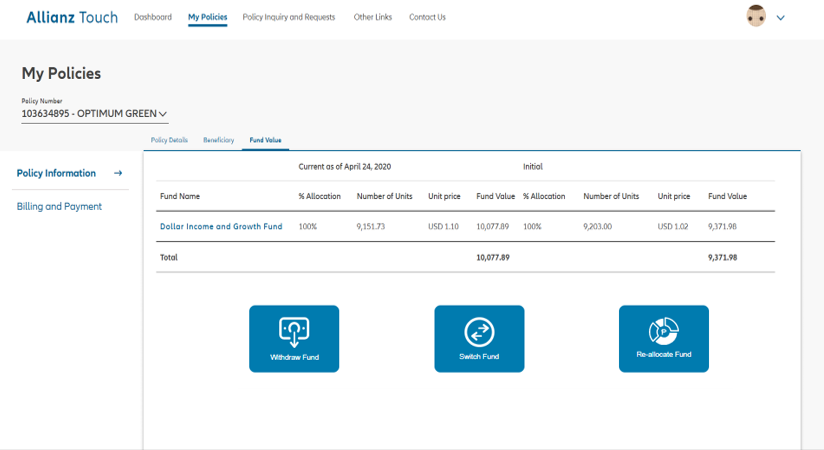Viewport: 824px width, 450px height.
Task: Click the user profile avatar
Action: coord(756,16)
